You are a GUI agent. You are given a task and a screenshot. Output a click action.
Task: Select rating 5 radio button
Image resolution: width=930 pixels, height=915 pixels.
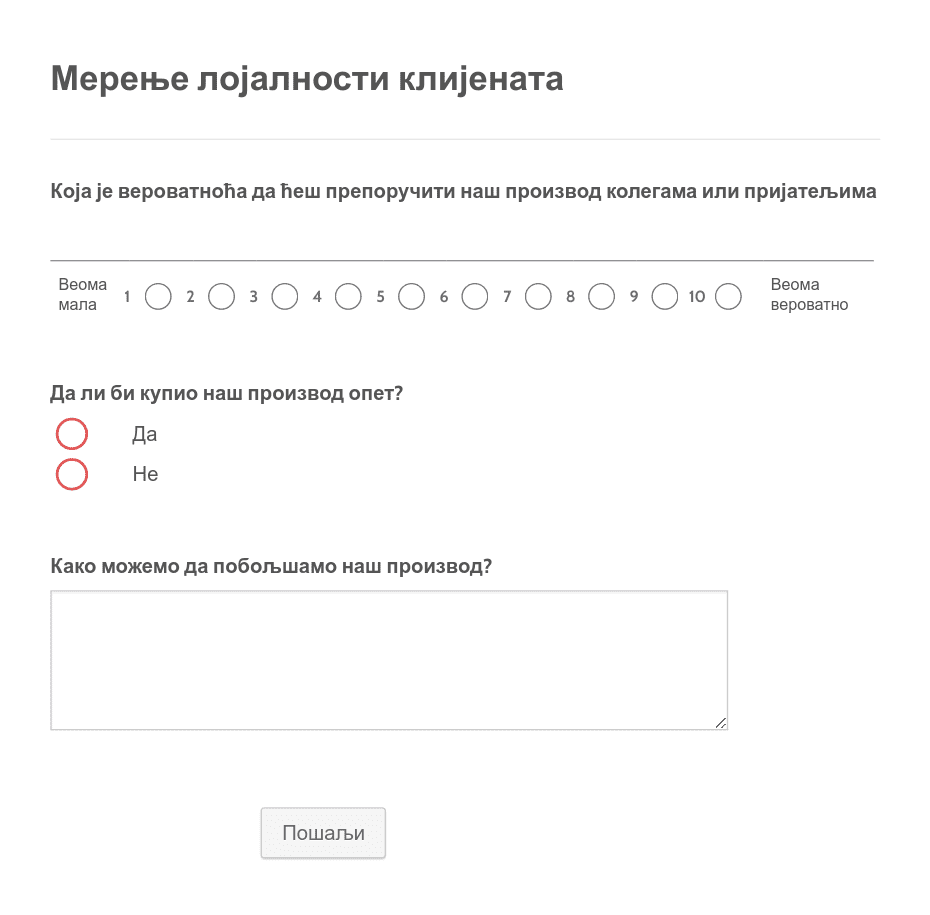tap(412, 297)
